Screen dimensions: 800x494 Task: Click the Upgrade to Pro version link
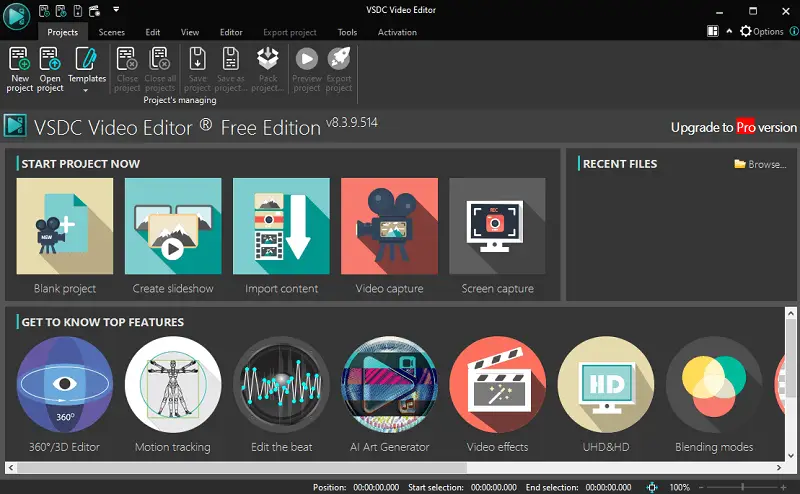click(733, 127)
